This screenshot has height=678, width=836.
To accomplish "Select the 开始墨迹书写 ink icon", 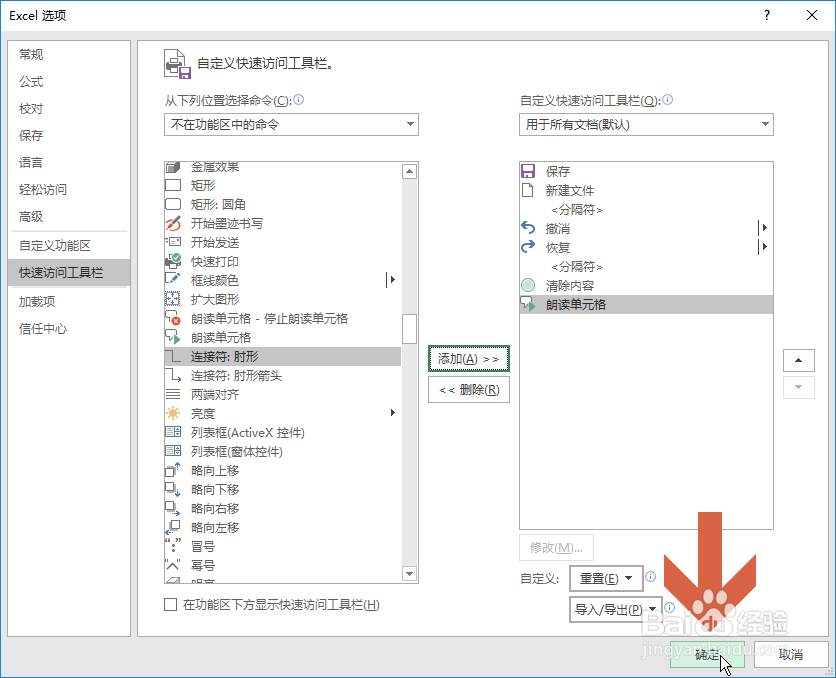I will [173, 223].
